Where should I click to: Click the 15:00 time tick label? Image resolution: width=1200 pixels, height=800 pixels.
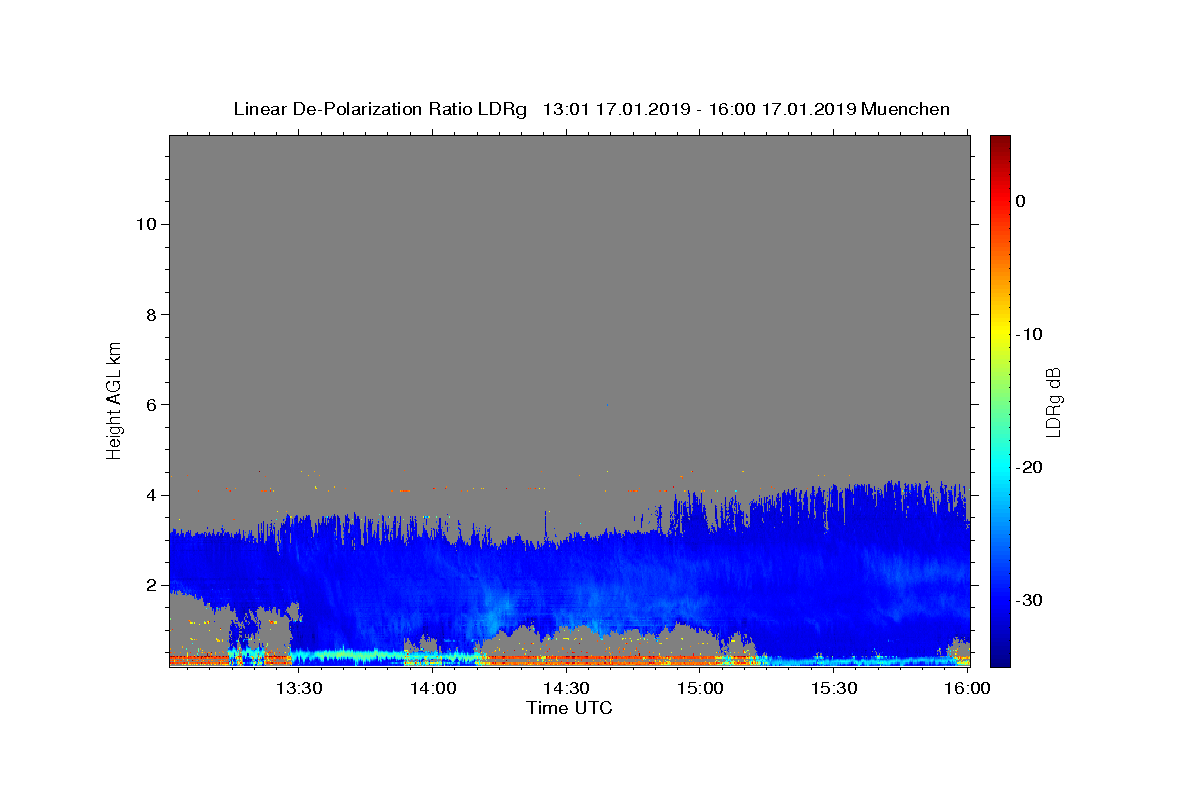(x=700, y=688)
